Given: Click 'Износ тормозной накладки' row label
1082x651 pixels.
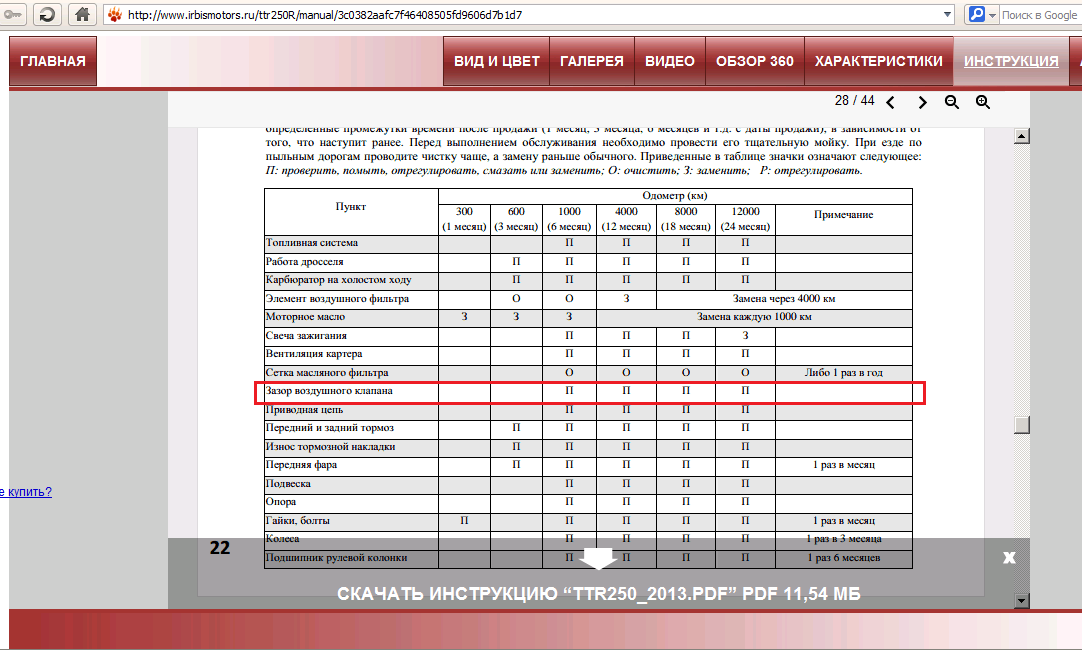Looking at the screenshot, I should pyautogui.click(x=331, y=447).
